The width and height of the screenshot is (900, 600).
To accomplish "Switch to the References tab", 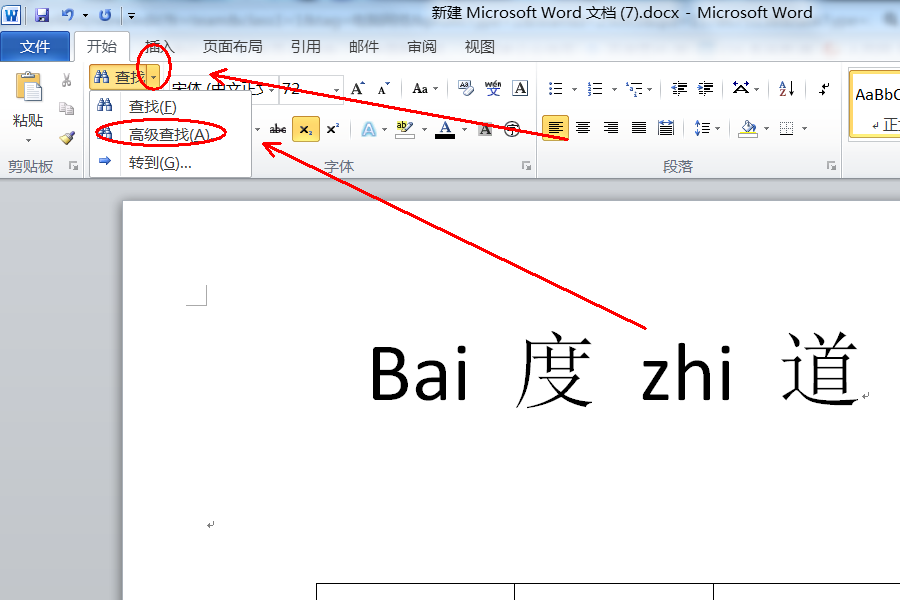I will pos(305,47).
